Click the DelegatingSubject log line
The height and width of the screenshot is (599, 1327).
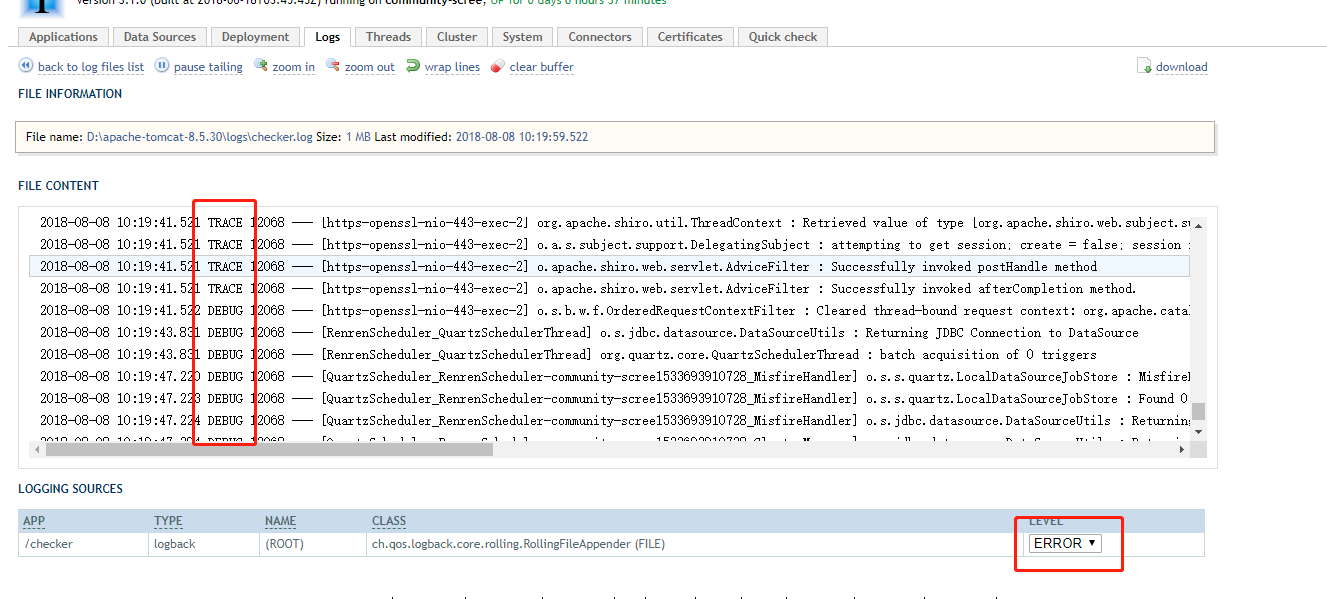pos(610,245)
